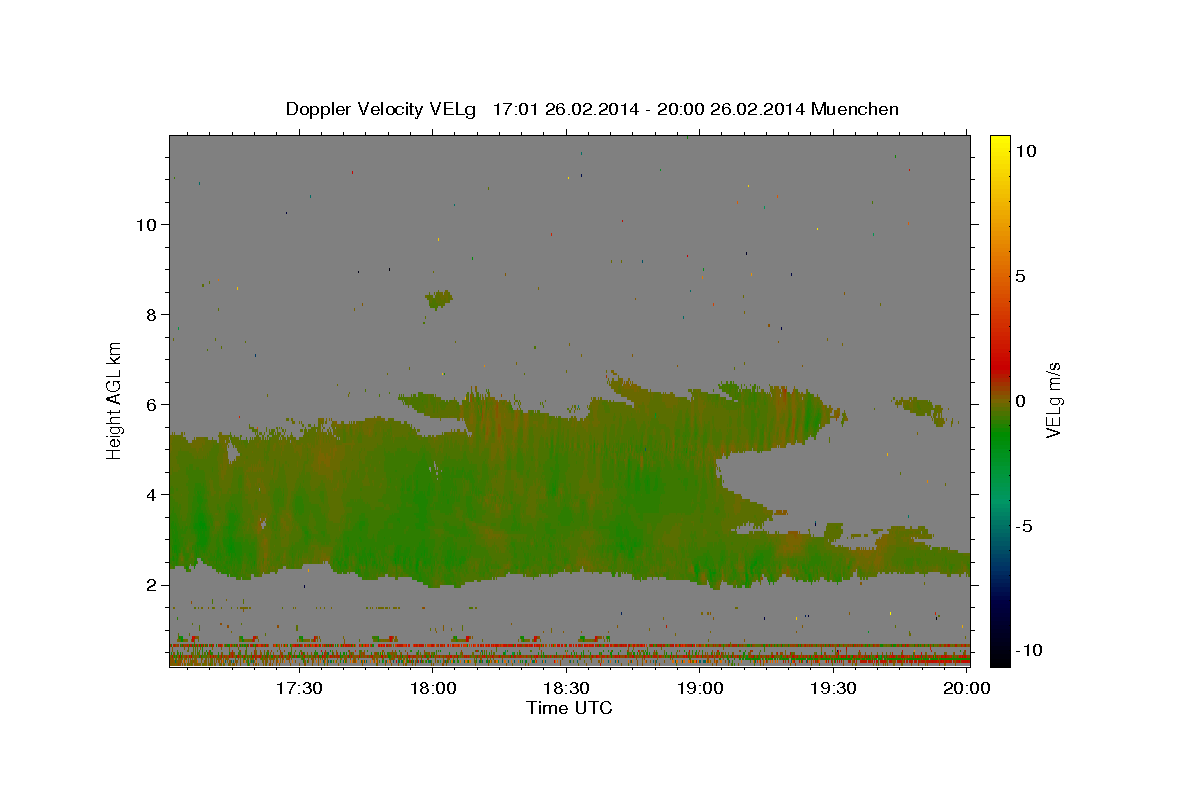Click the height tick label 6
This screenshot has width=1200, height=800.
(x=151, y=404)
